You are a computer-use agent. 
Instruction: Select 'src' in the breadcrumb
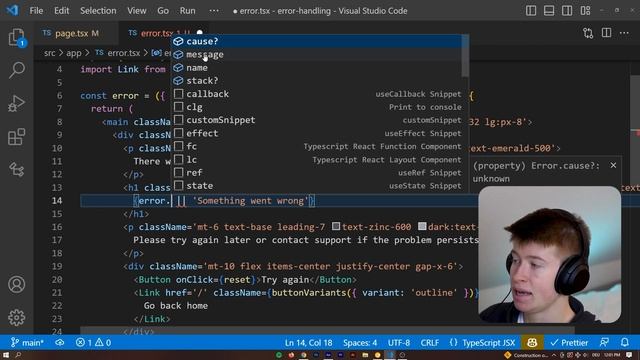click(x=49, y=53)
